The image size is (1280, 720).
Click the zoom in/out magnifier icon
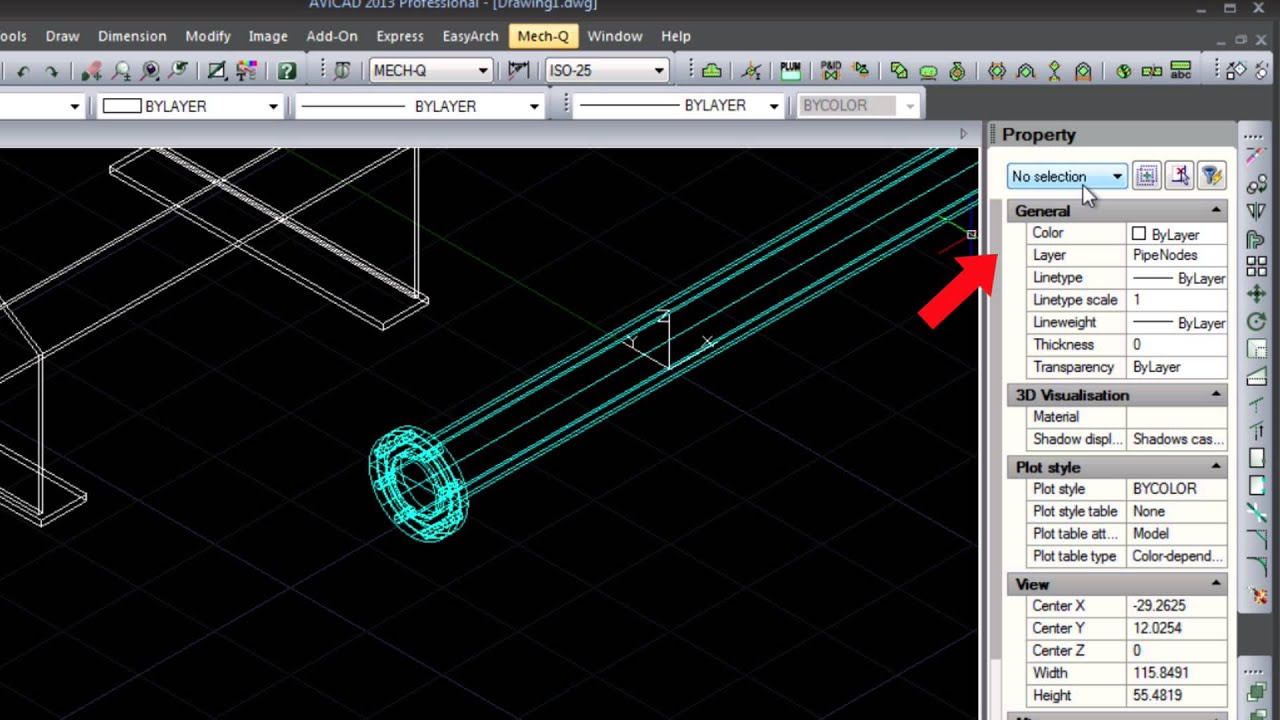(122, 71)
